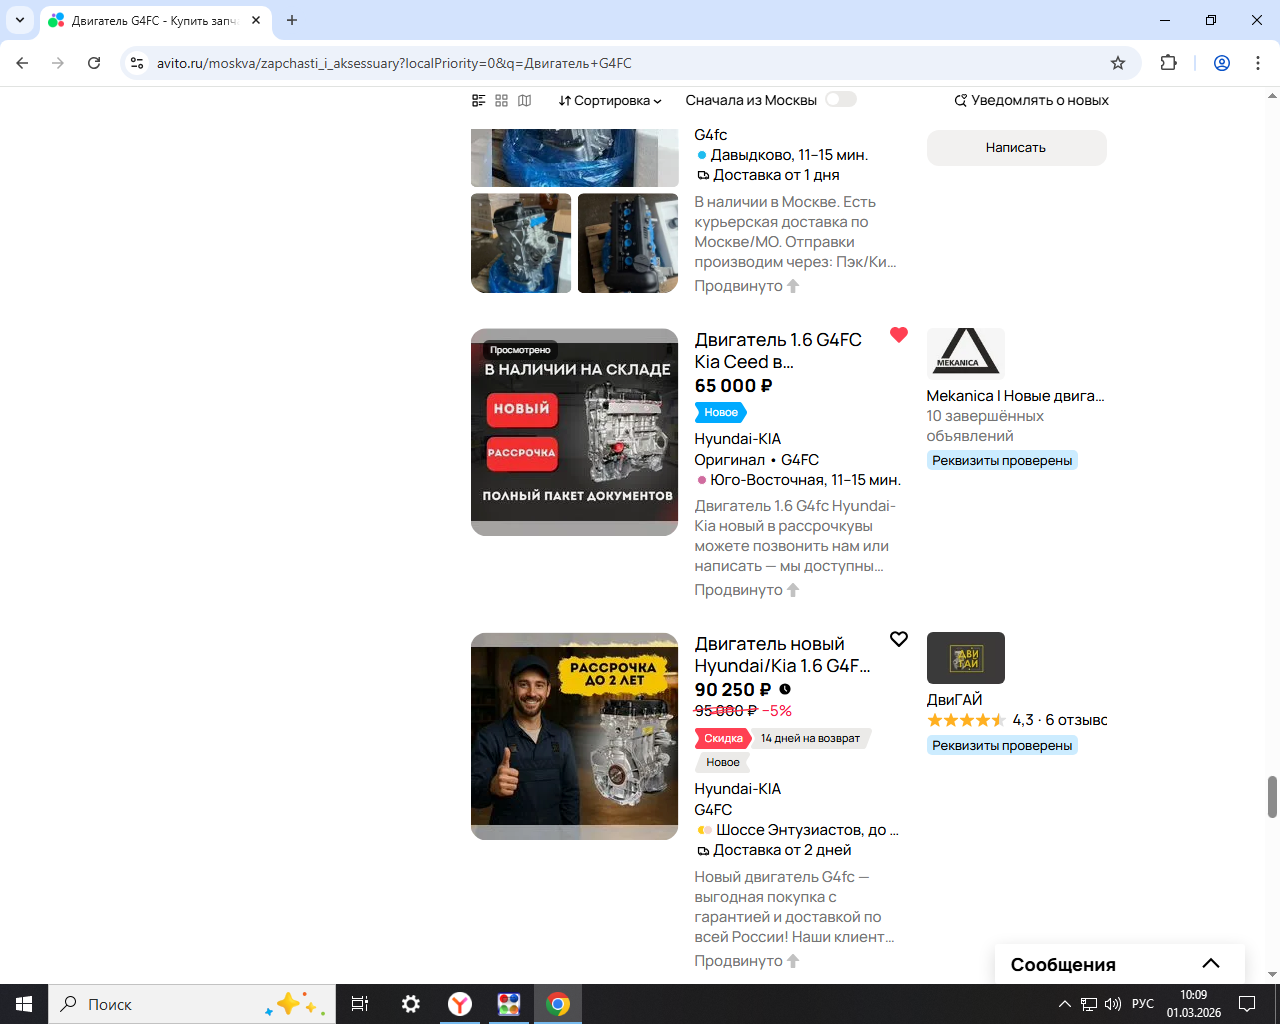Click the Написать button
The width and height of the screenshot is (1280, 1024).
click(x=1016, y=148)
